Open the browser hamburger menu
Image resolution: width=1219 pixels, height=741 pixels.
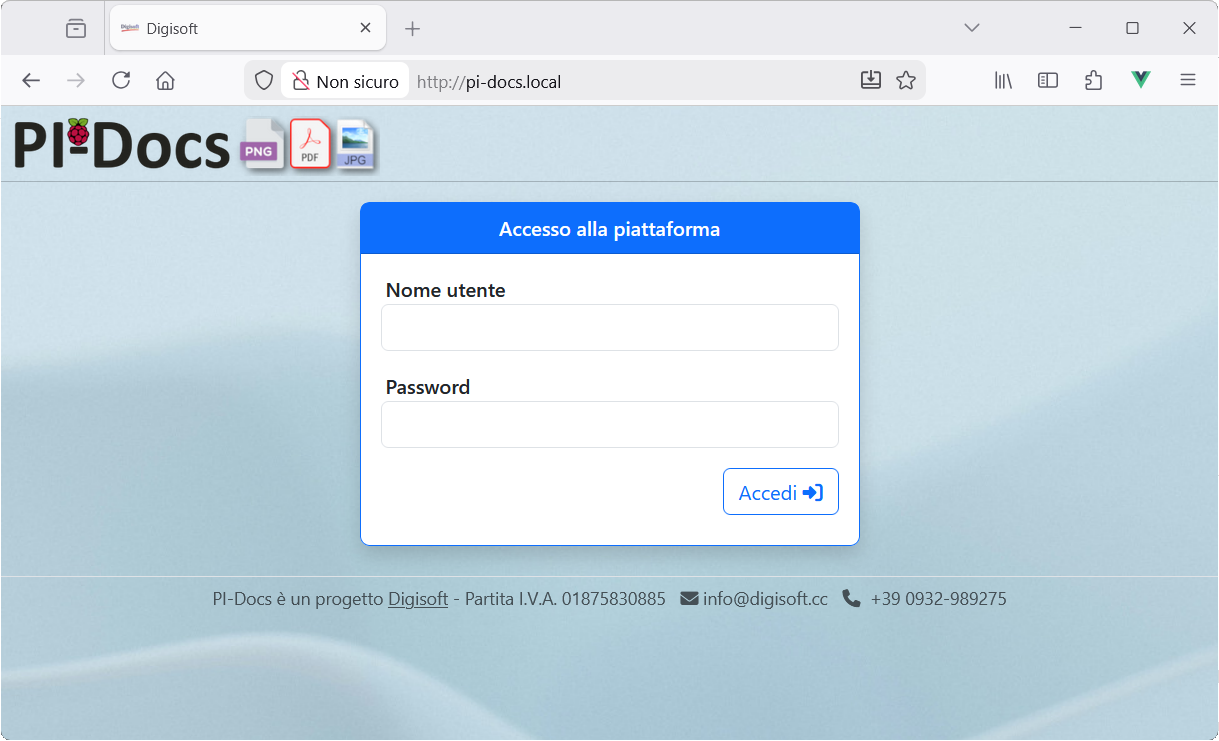1188,81
